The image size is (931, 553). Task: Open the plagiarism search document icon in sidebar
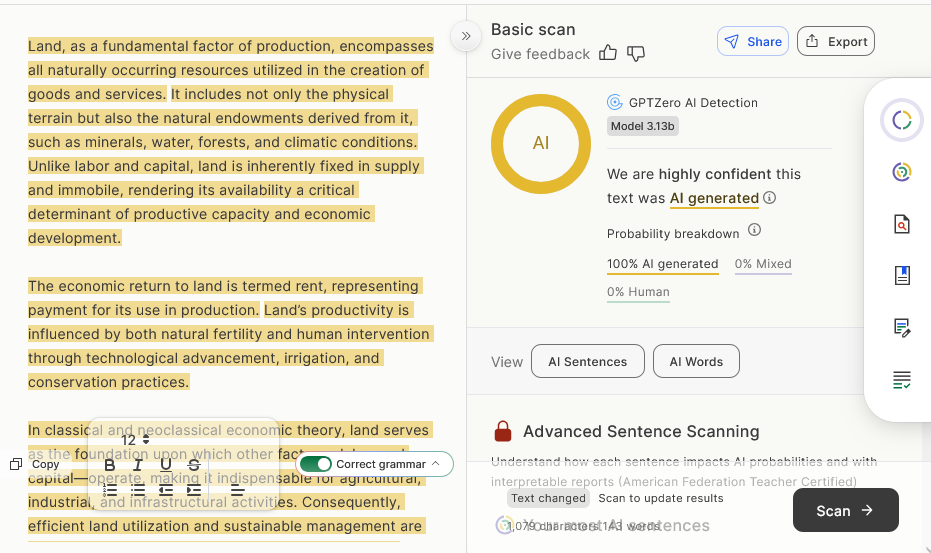pos(902,224)
